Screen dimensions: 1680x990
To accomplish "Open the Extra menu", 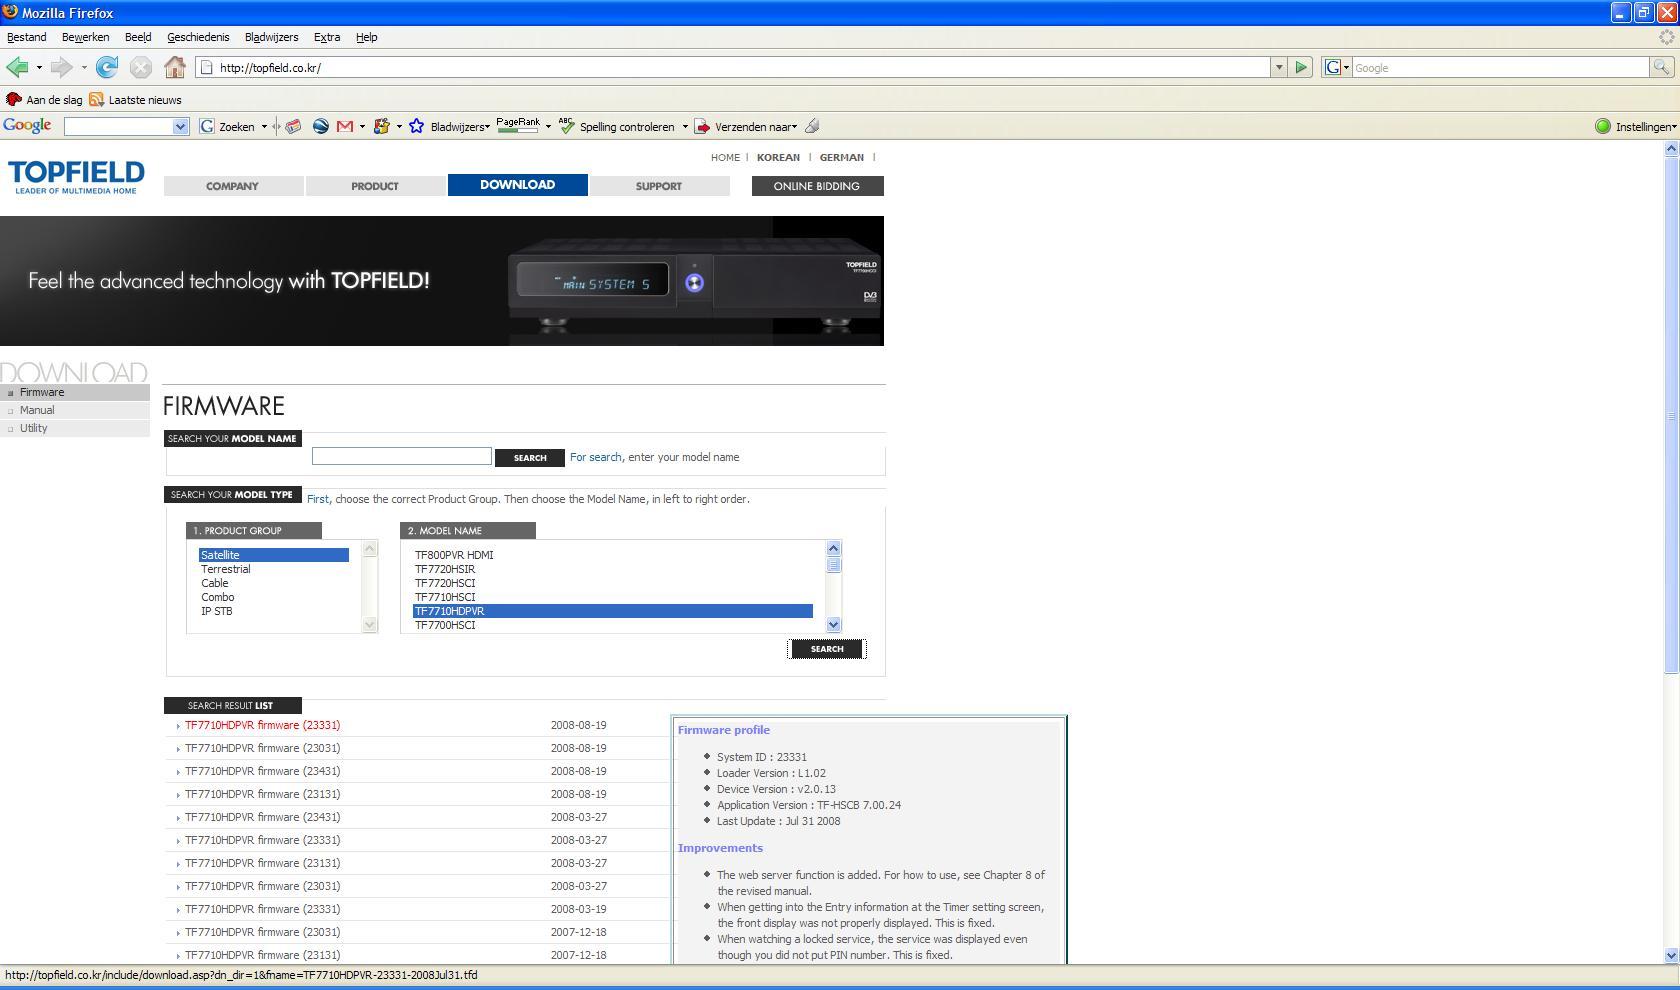I will tap(327, 37).
